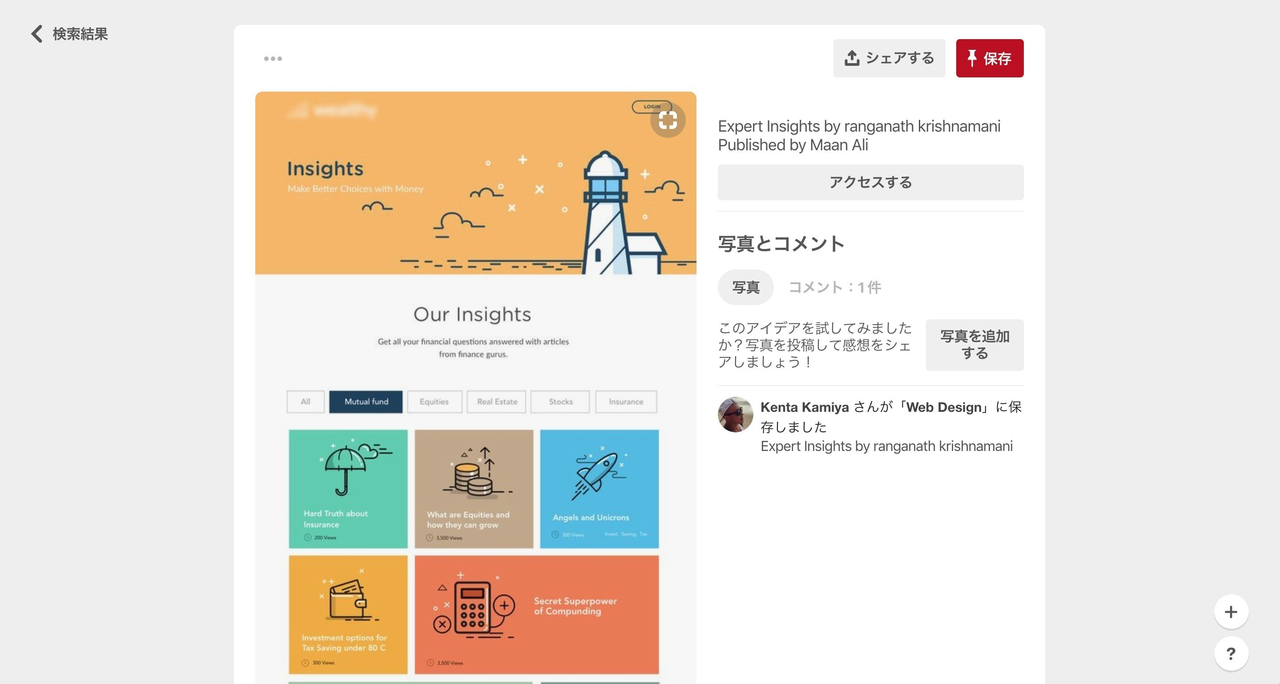Viewport: 1280px width, 684px height.
Task: Switch to the 写真 tab
Action: (745, 286)
